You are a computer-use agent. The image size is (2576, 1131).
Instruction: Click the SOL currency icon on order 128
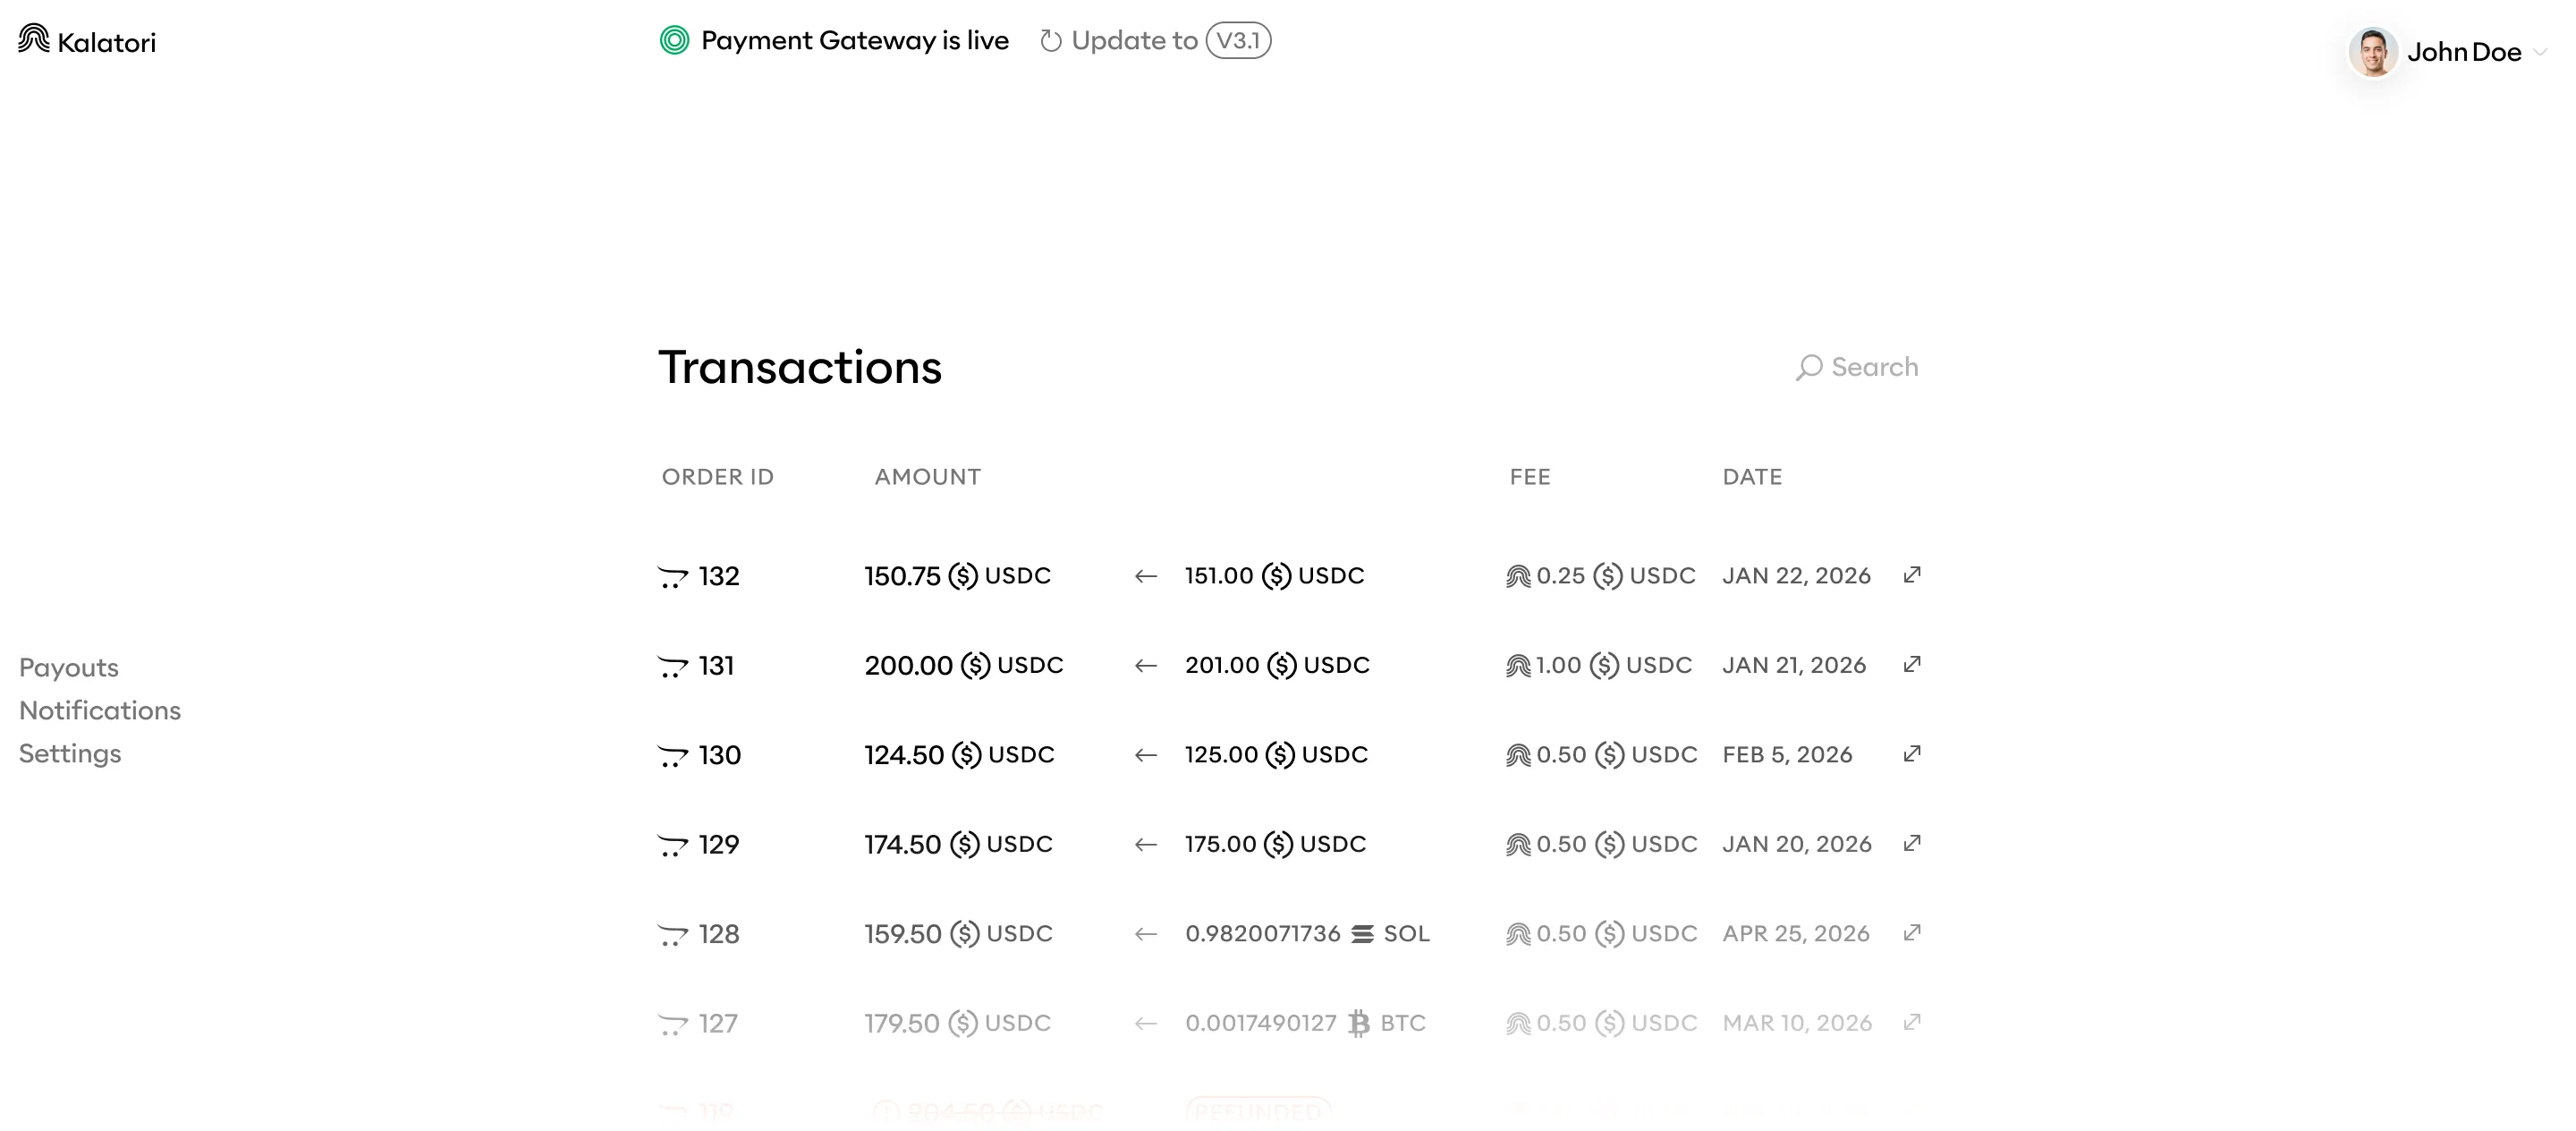[1364, 932]
